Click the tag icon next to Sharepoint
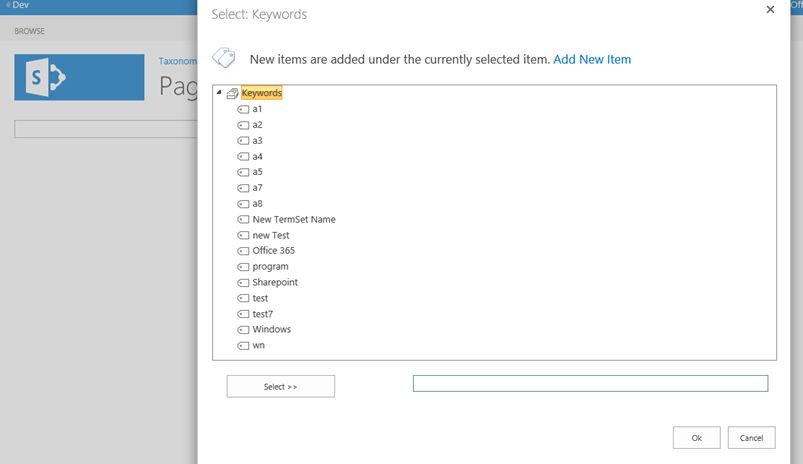 point(243,283)
